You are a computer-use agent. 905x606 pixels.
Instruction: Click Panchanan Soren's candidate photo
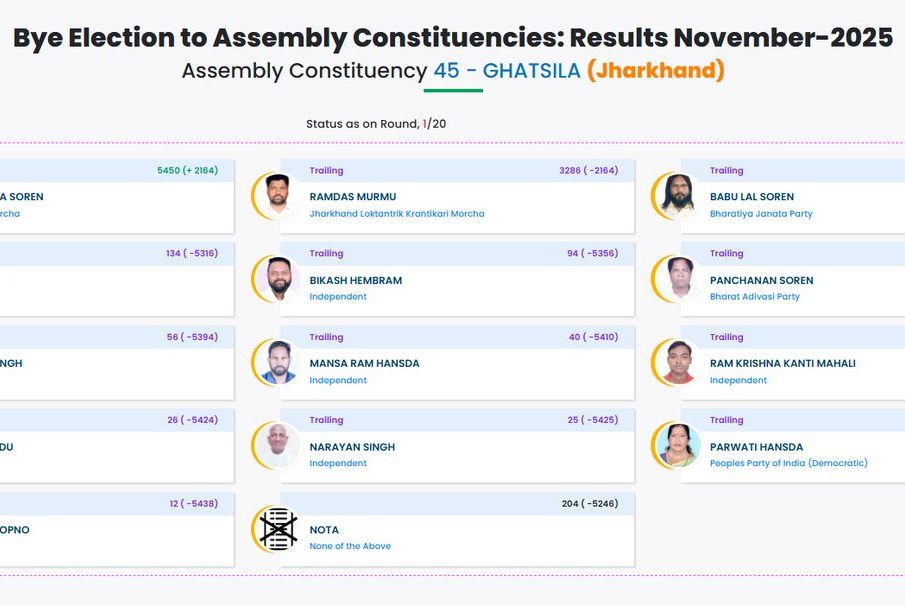click(x=677, y=279)
